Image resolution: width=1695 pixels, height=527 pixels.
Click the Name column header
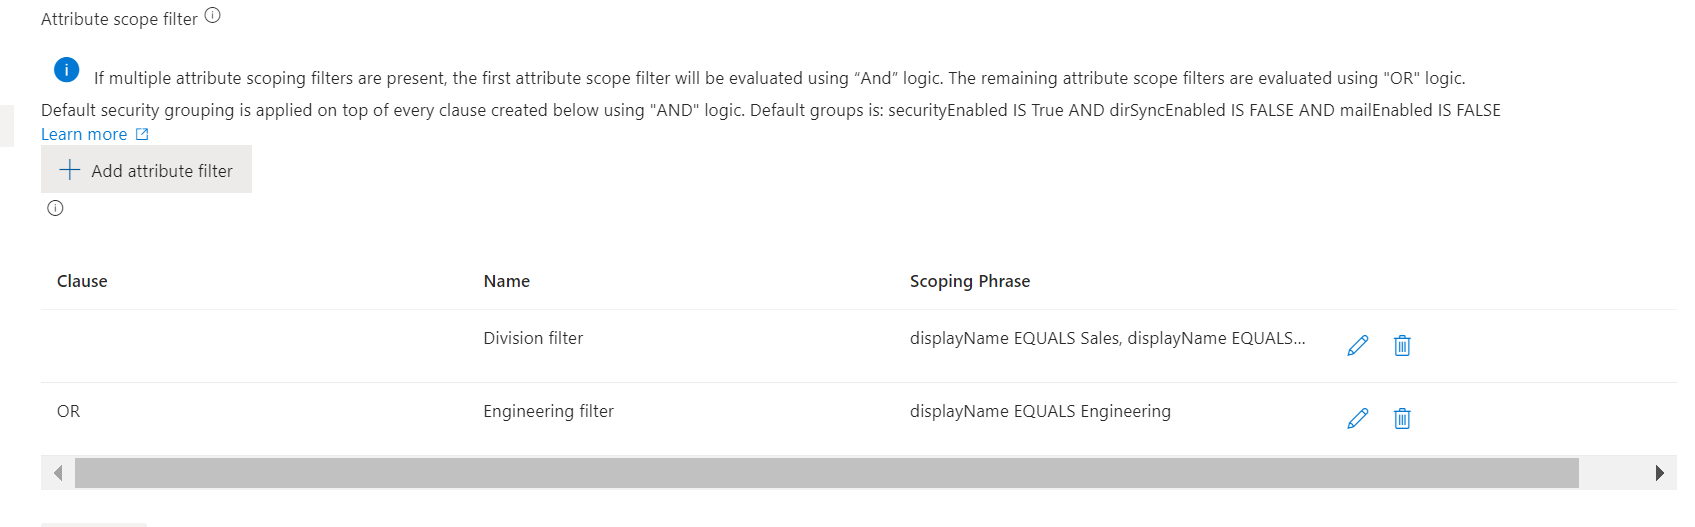[x=507, y=281]
